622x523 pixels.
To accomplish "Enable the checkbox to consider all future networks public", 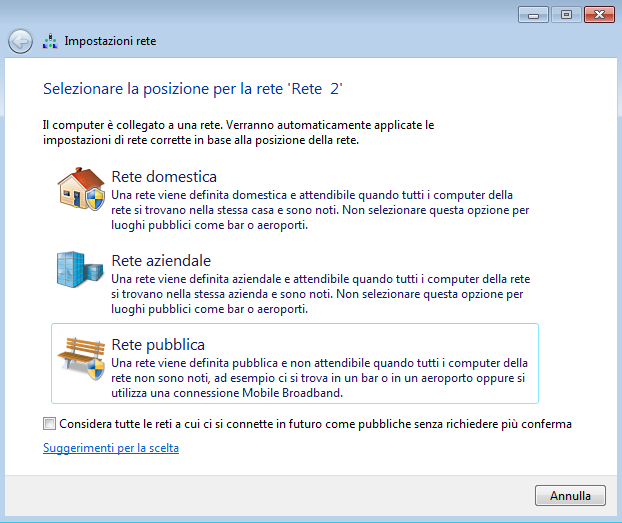I will [50, 423].
